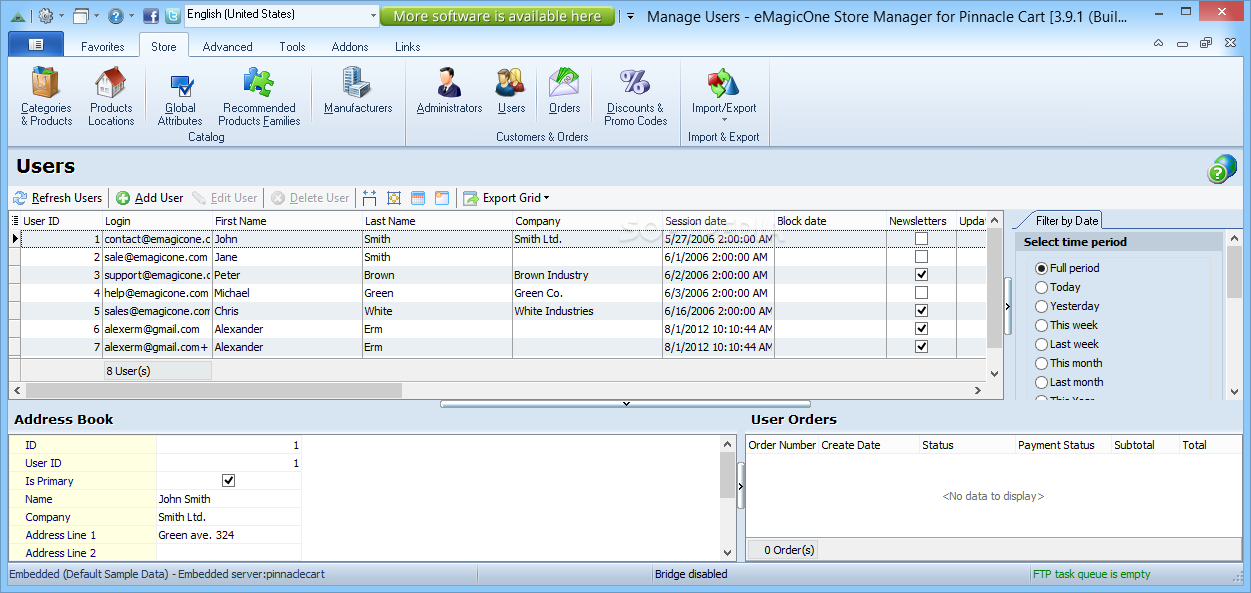Open the quick access toolbar customize arrow
This screenshot has width=1251, height=593.
point(629,17)
